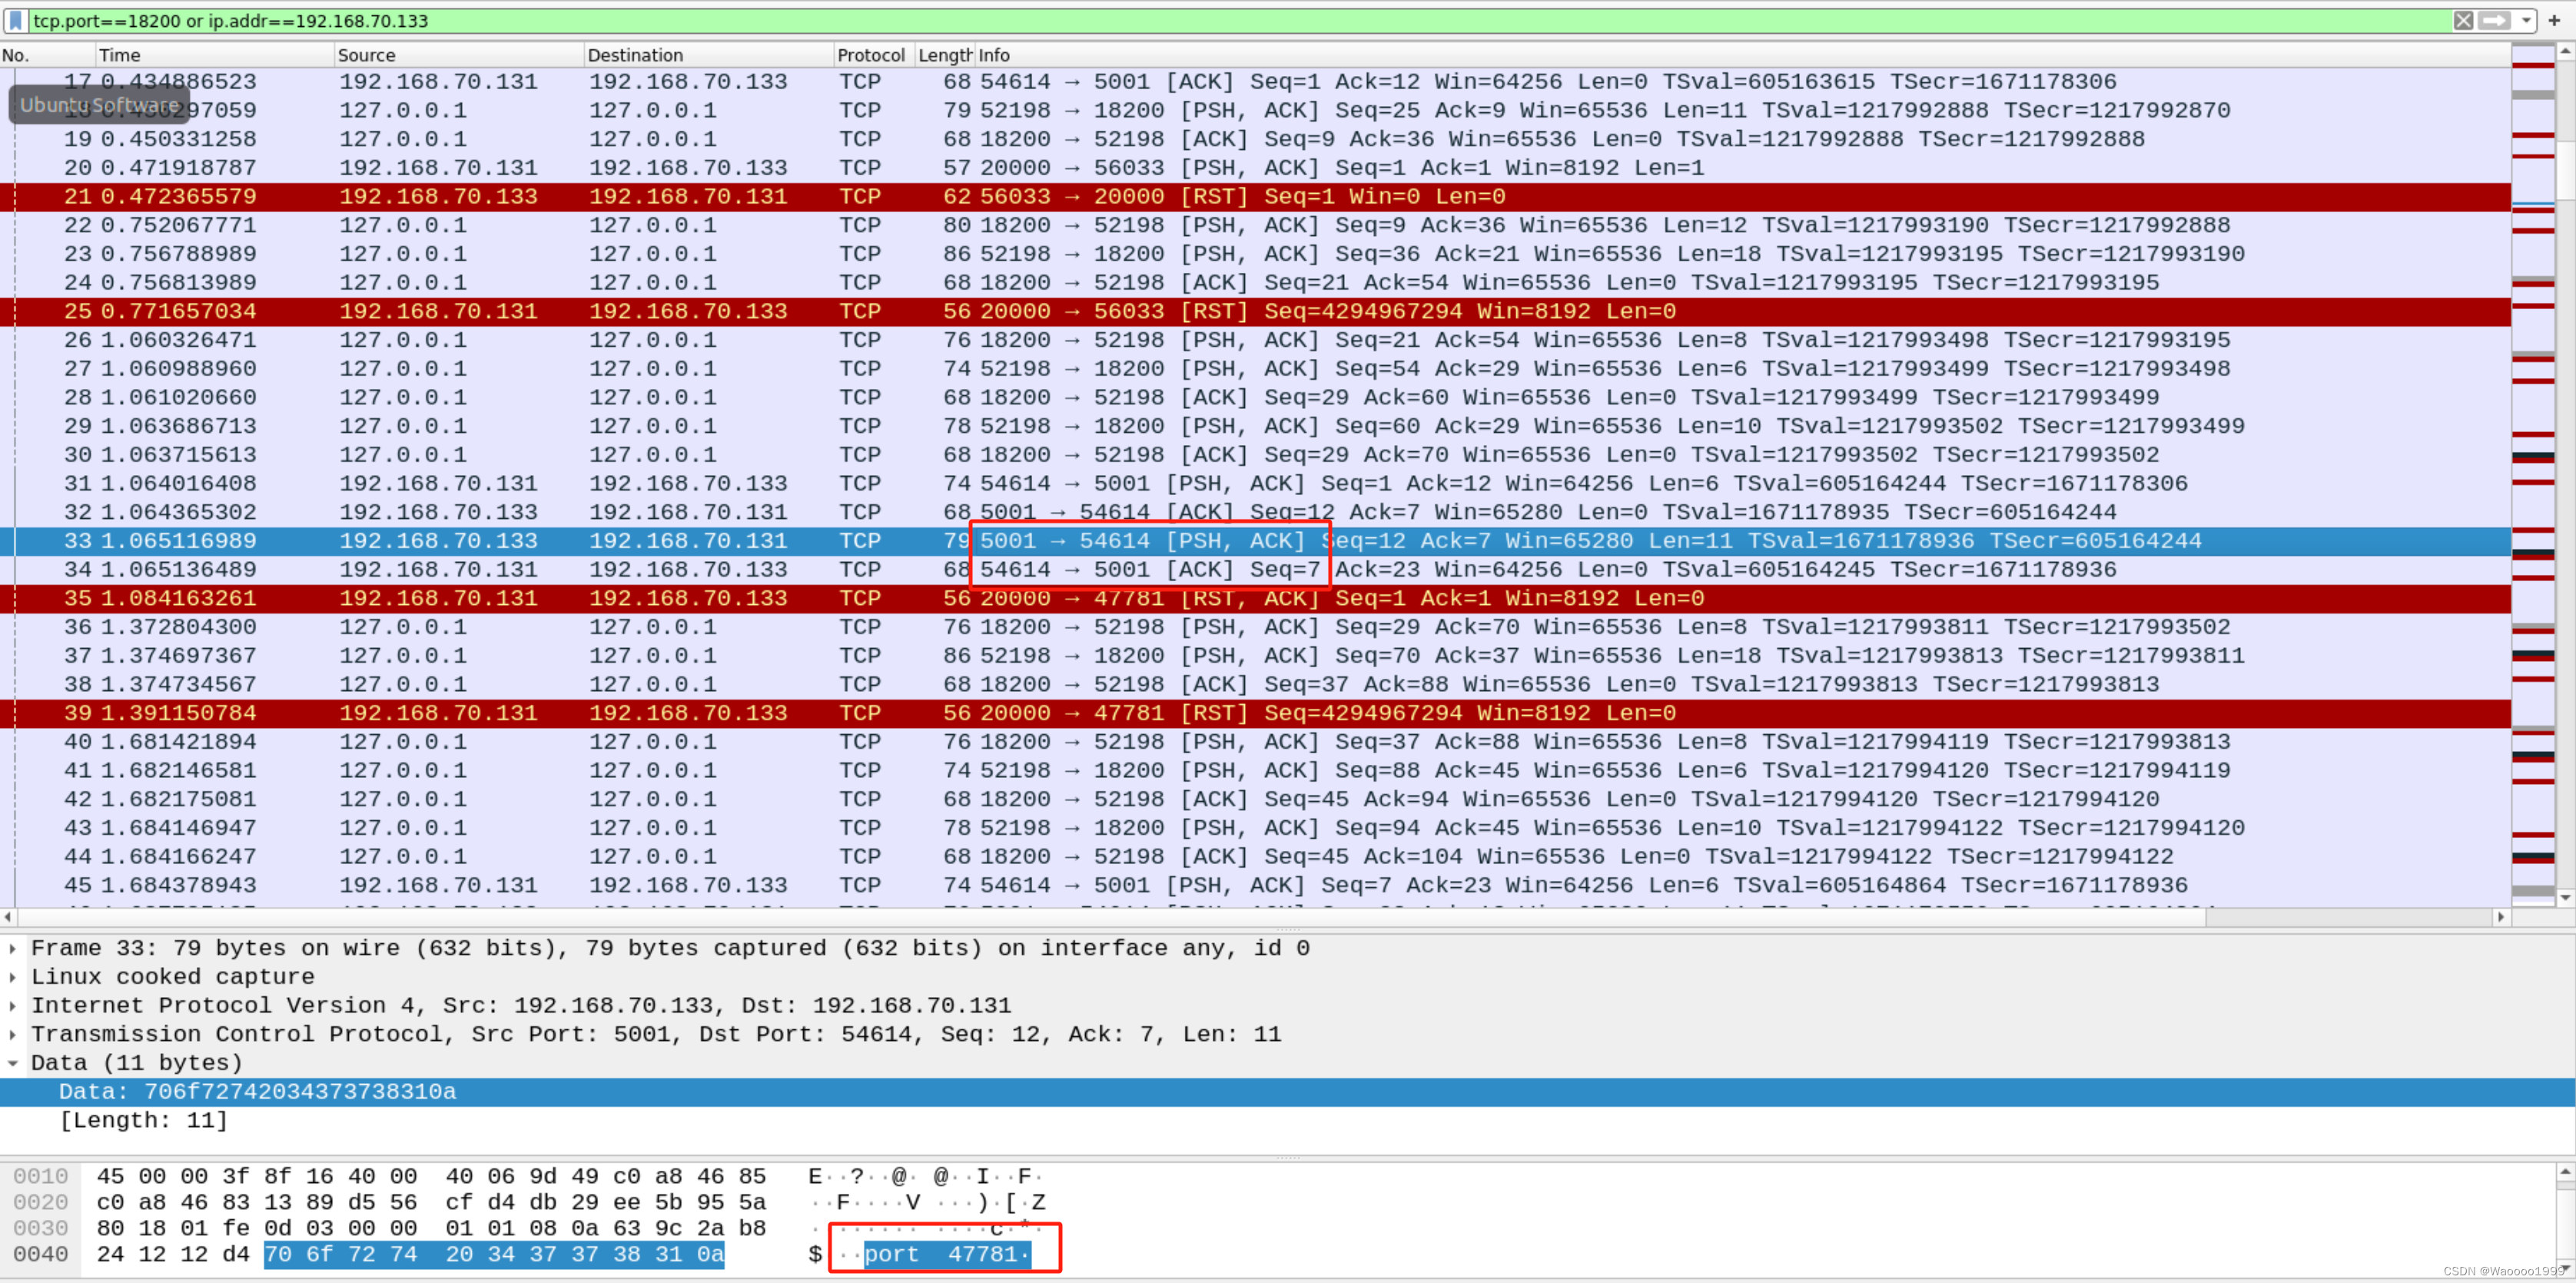Collapse the Data (11 bytes) row

(12, 1063)
